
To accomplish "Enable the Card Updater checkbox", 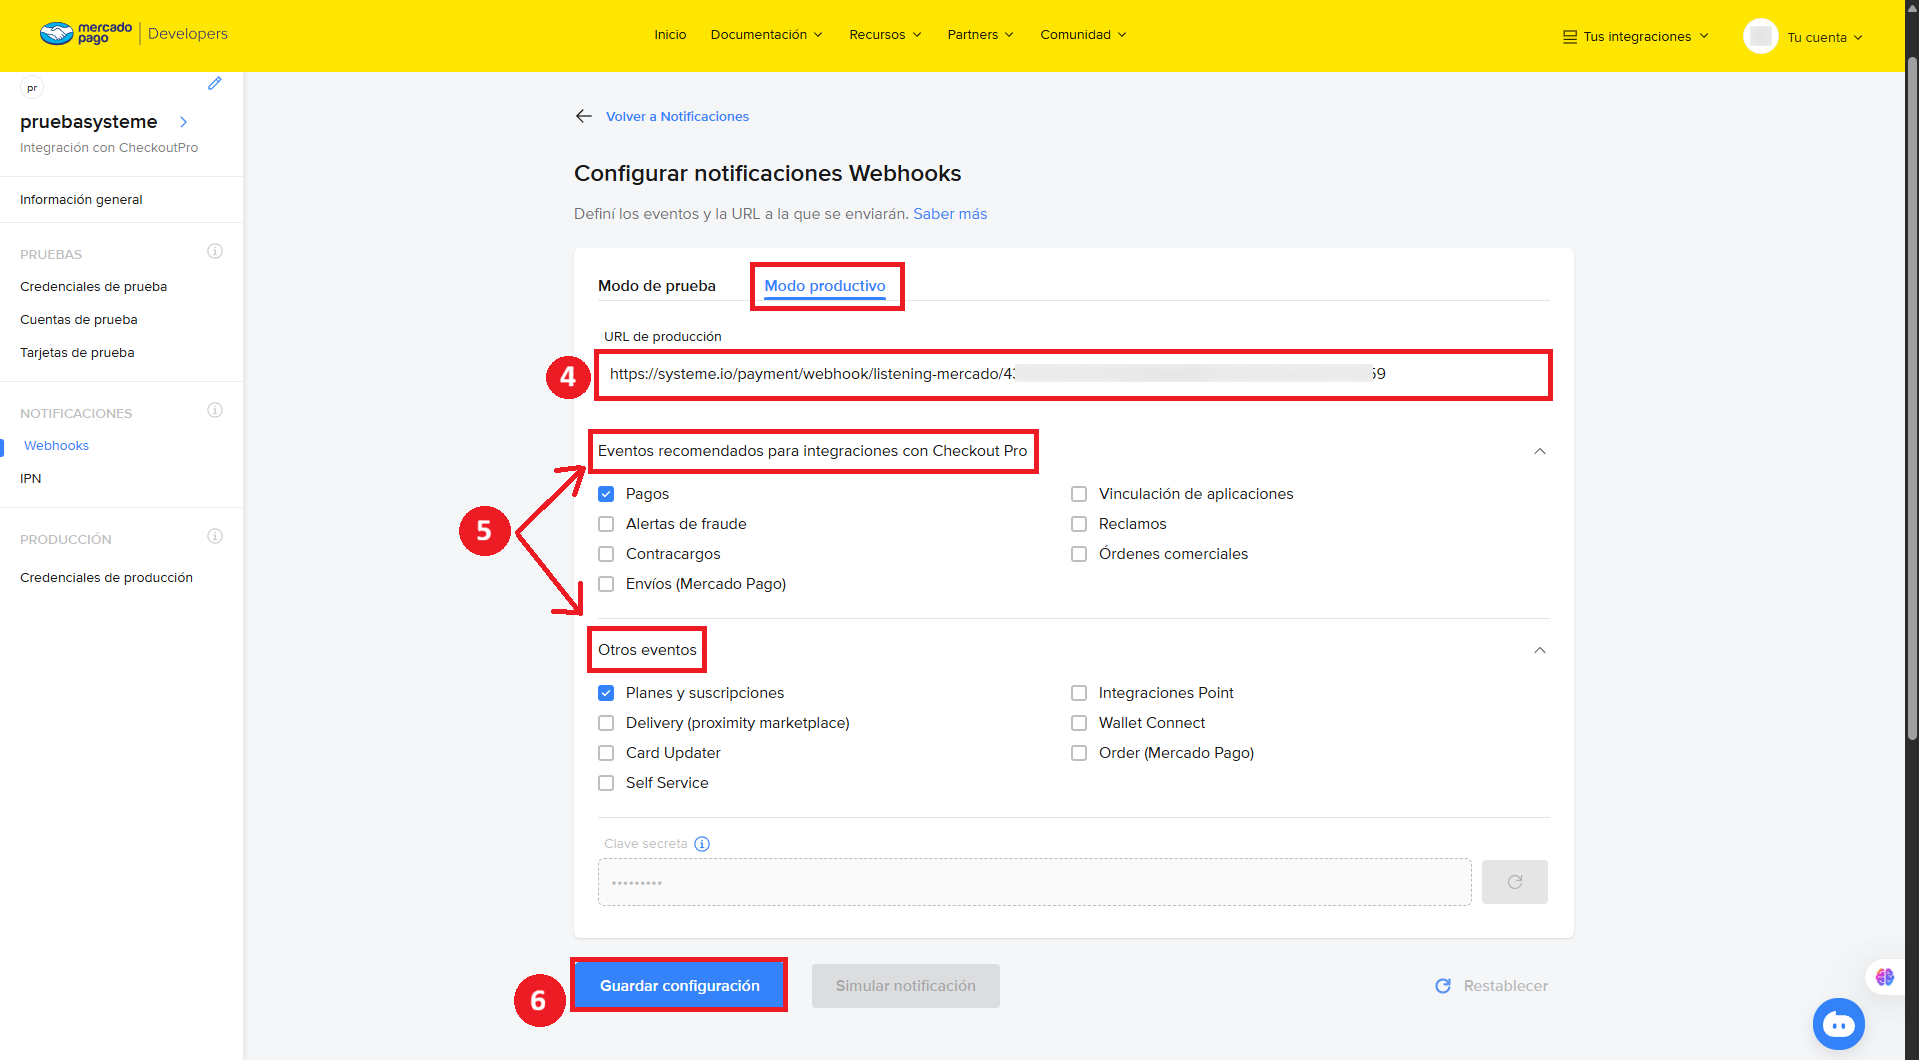I will click(606, 753).
